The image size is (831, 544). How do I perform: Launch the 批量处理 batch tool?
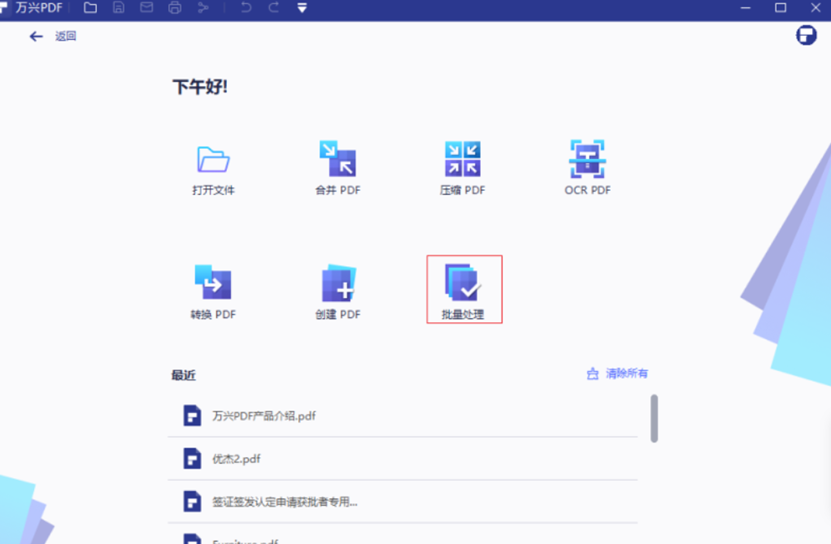(464, 289)
